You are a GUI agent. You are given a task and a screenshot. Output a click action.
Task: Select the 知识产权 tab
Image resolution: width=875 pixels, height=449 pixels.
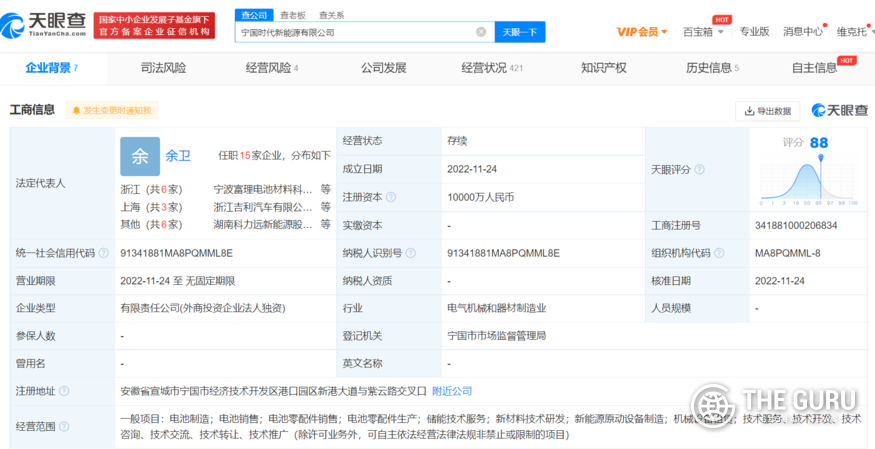click(x=604, y=68)
